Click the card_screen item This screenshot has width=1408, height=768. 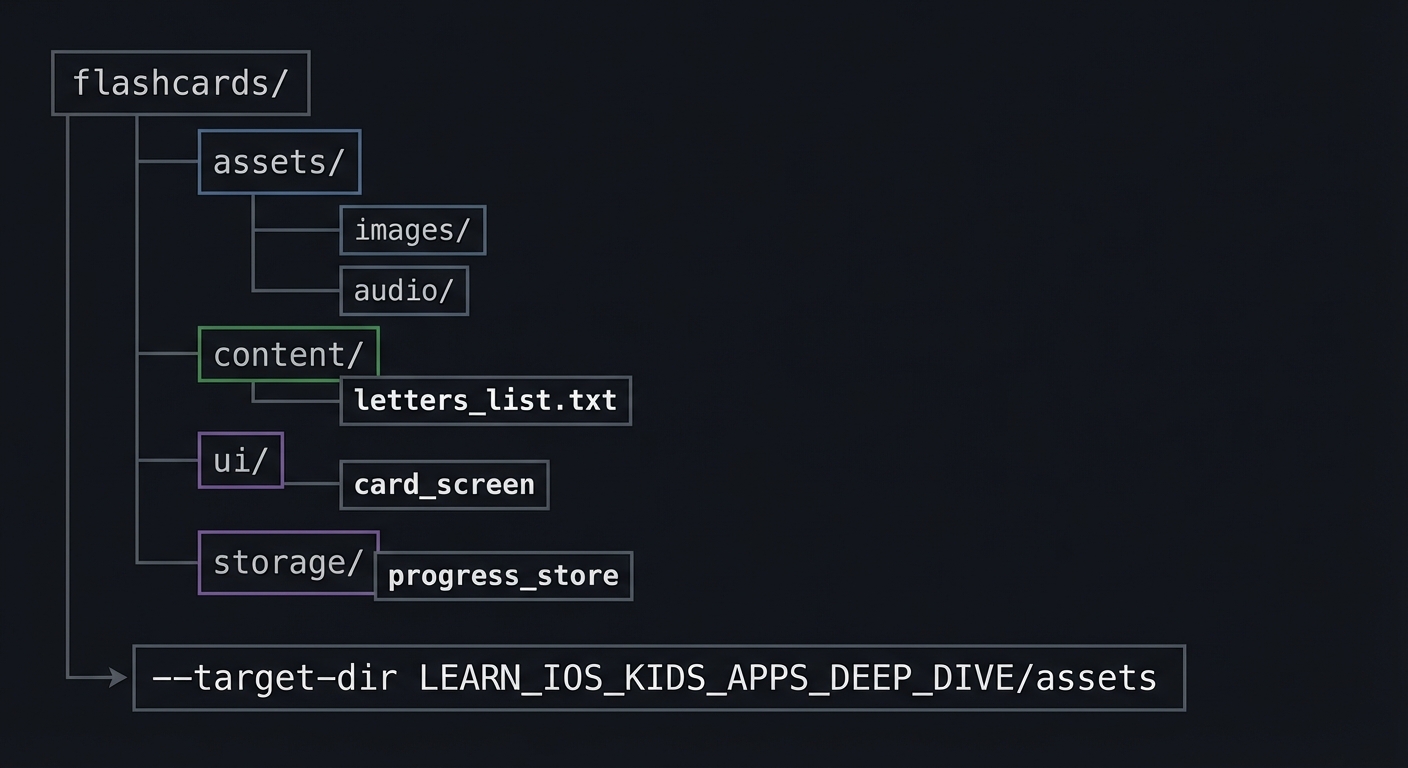tap(444, 485)
